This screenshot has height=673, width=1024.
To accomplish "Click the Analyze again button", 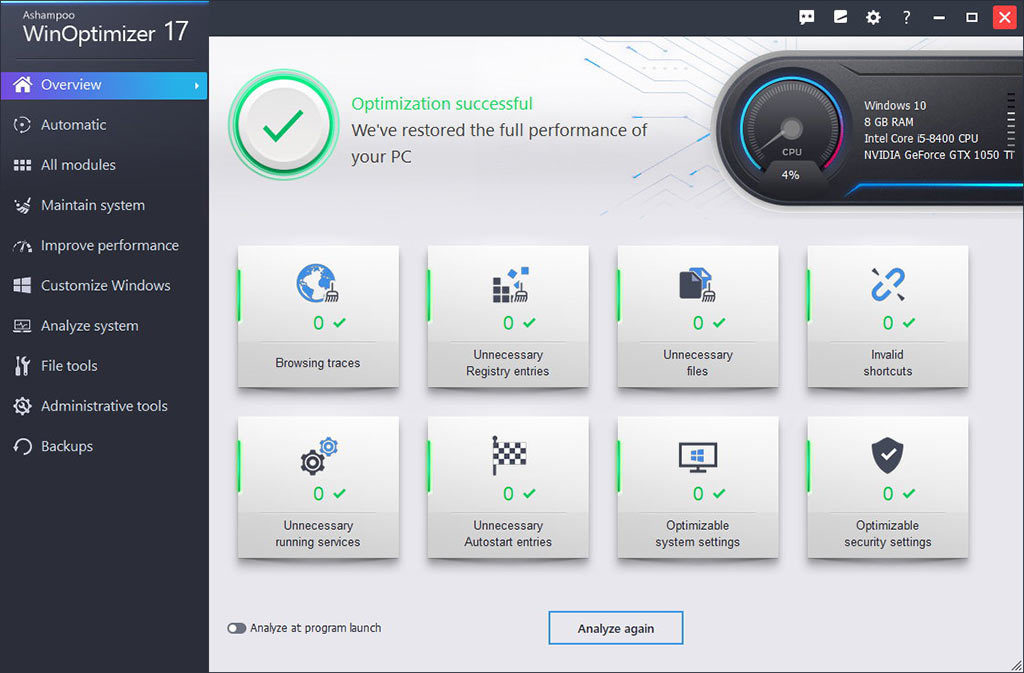I will click(x=615, y=628).
